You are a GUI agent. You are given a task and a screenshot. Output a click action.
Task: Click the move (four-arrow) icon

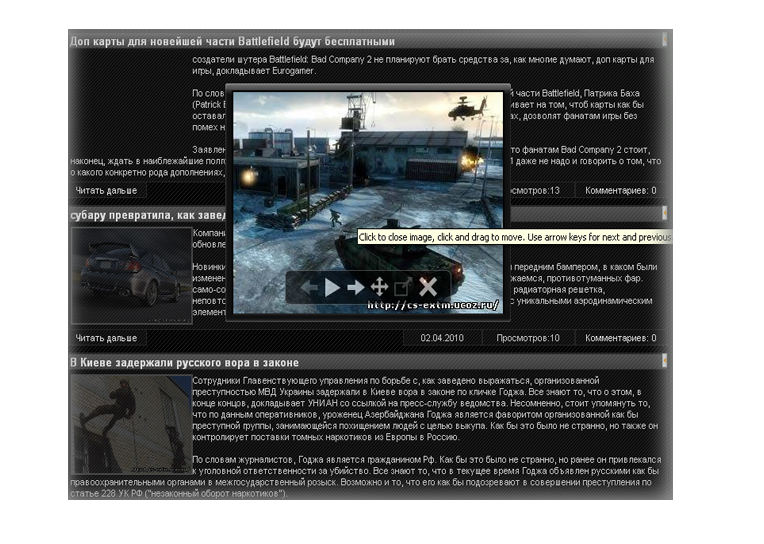(379, 287)
